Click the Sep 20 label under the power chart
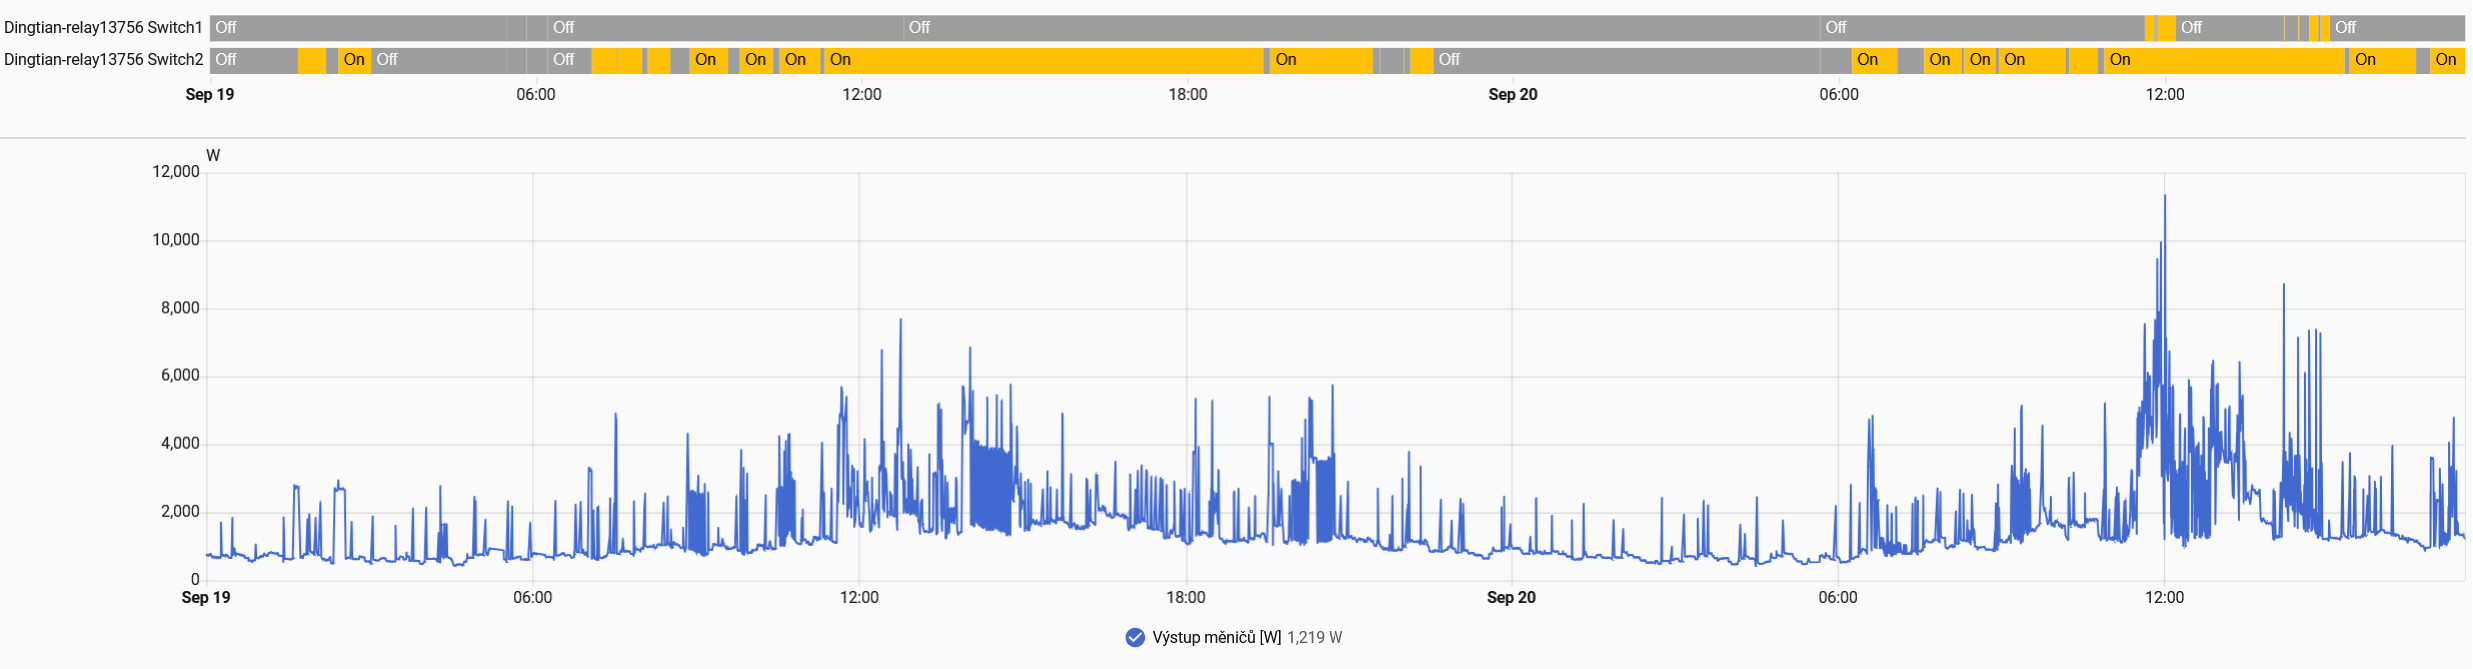The height and width of the screenshot is (669, 2473). pyautogui.click(x=1511, y=598)
